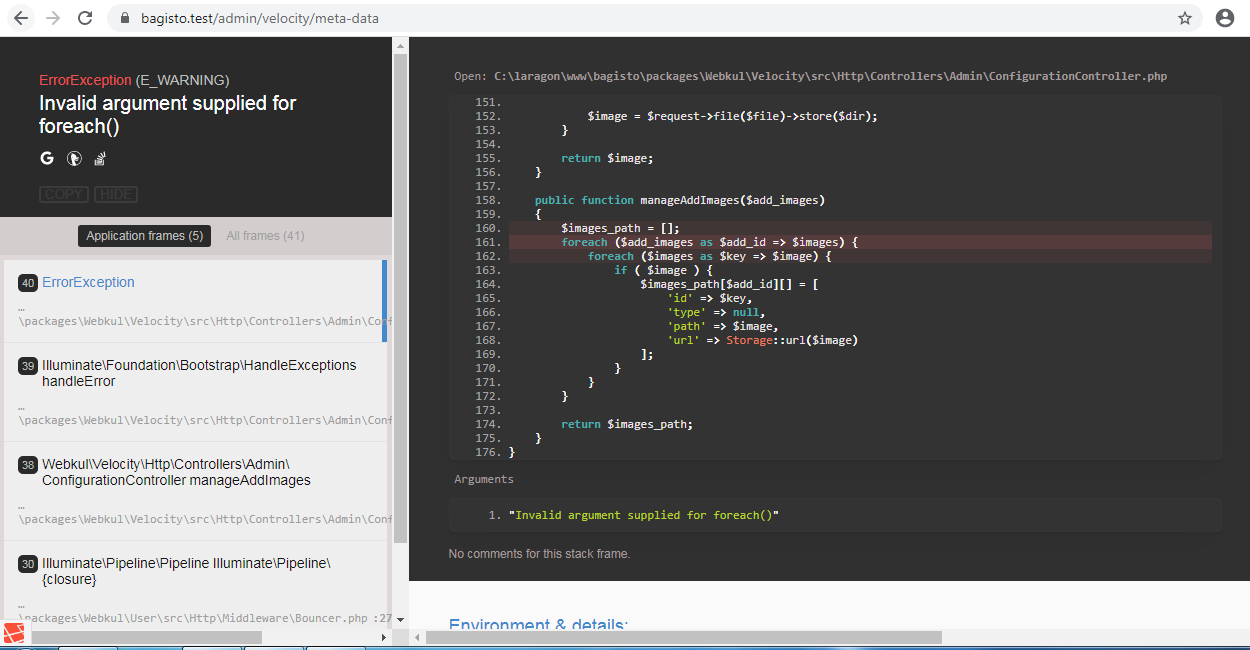Select frame 30 Pipeline closure
This screenshot has width=1250, height=650.
click(x=195, y=583)
